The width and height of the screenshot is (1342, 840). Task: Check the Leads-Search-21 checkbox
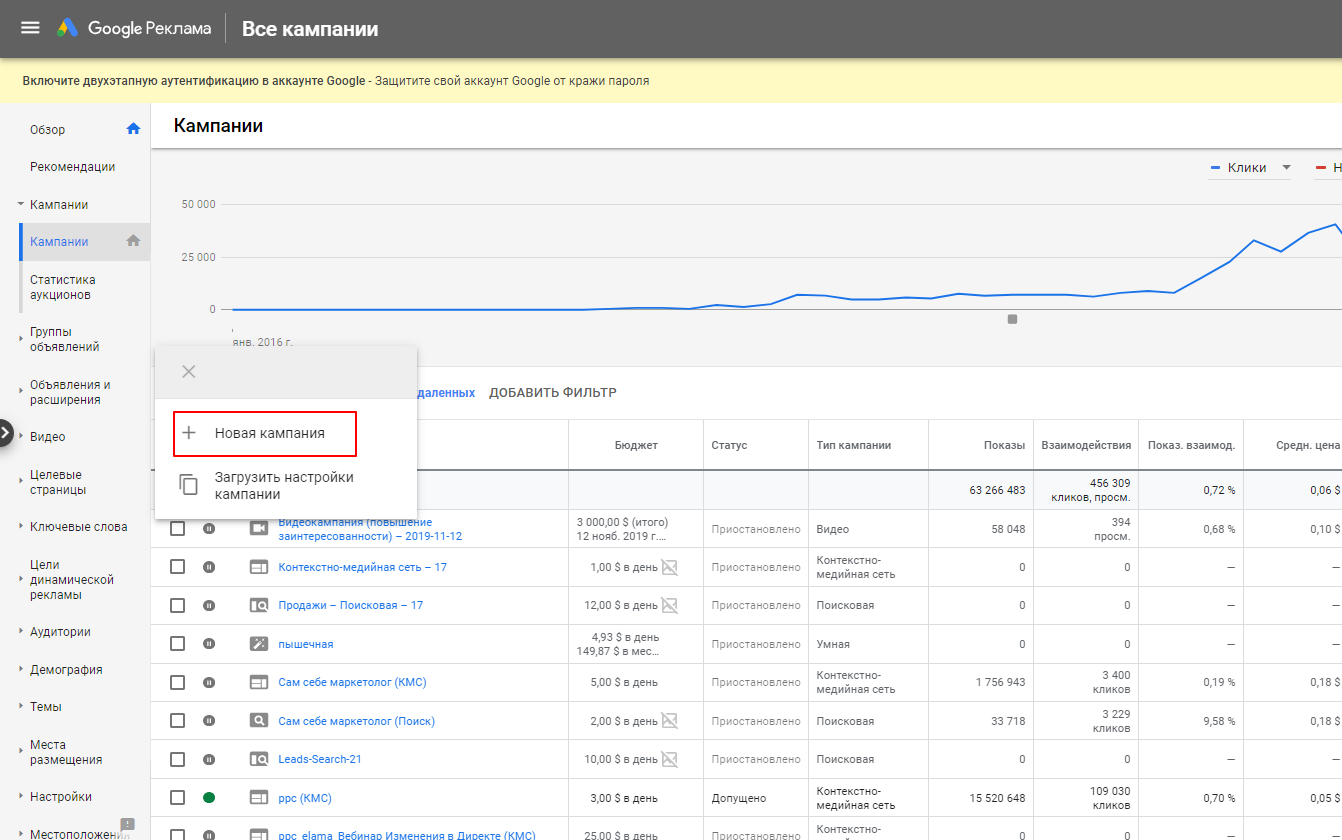tap(177, 759)
